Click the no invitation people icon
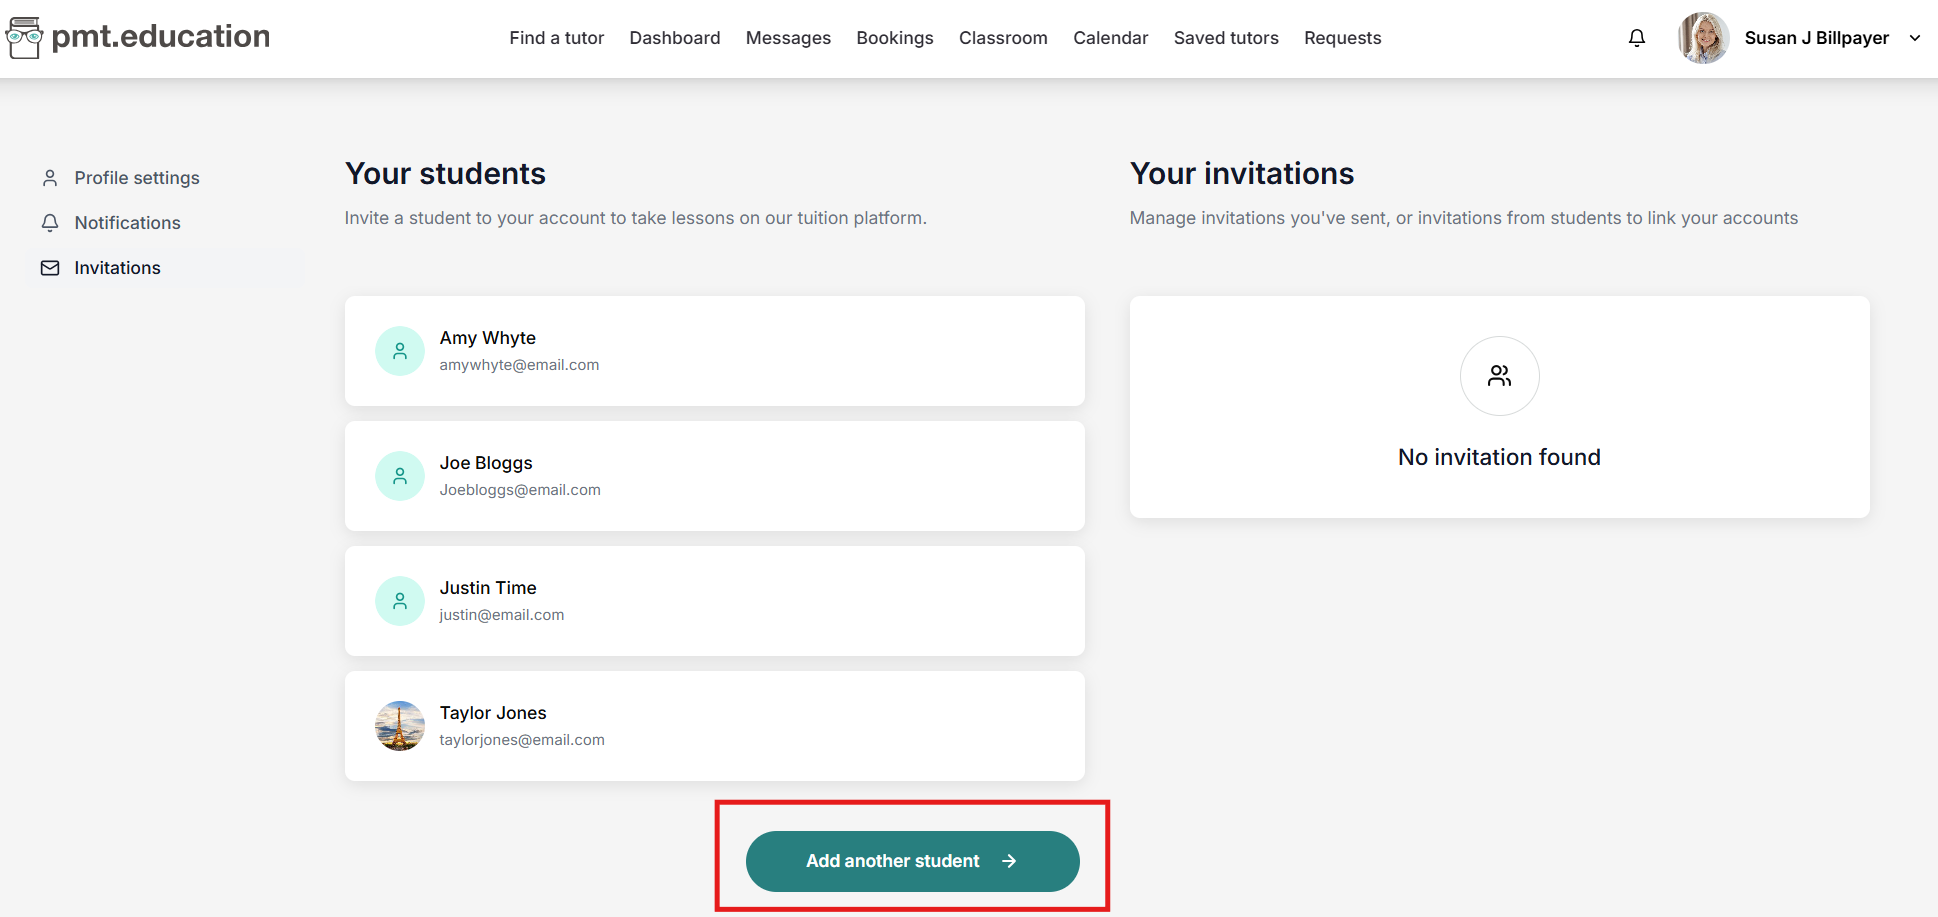The height and width of the screenshot is (917, 1938). tap(1499, 376)
